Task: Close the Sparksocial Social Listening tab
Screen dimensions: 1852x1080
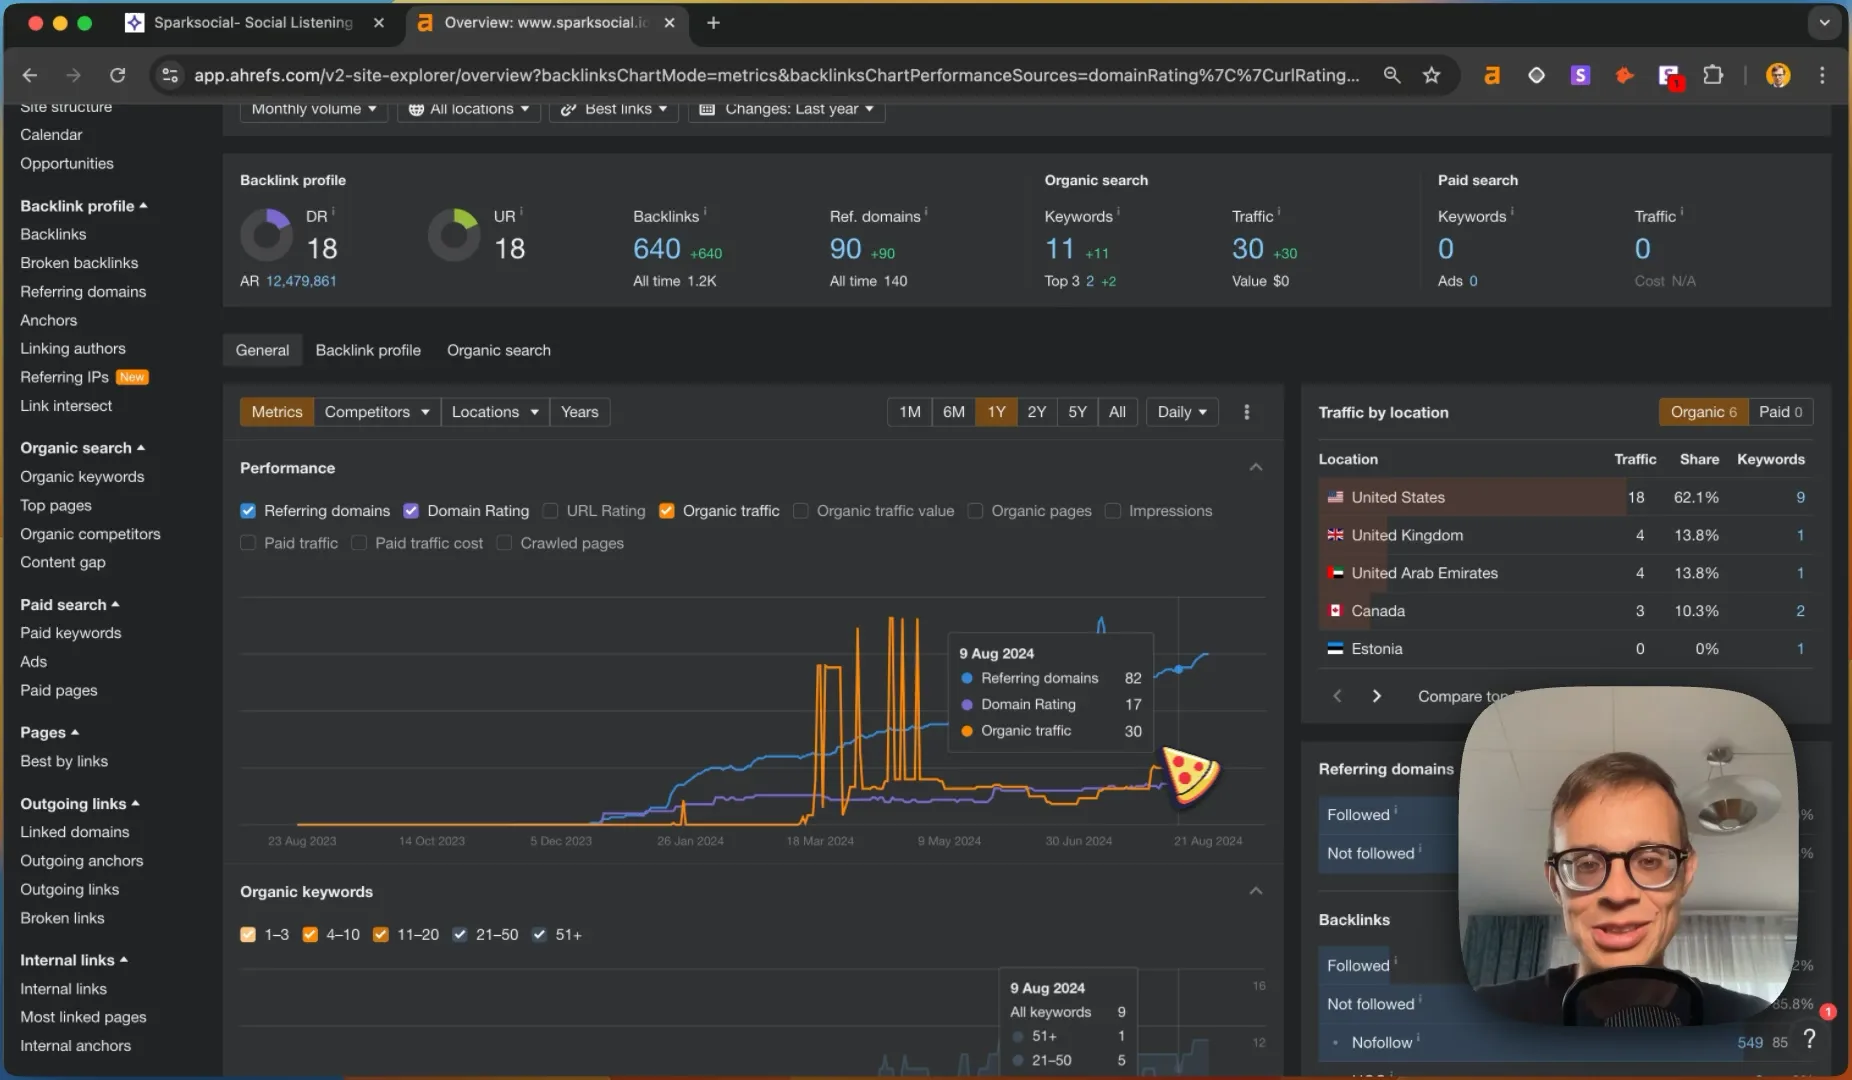Action: click(379, 22)
